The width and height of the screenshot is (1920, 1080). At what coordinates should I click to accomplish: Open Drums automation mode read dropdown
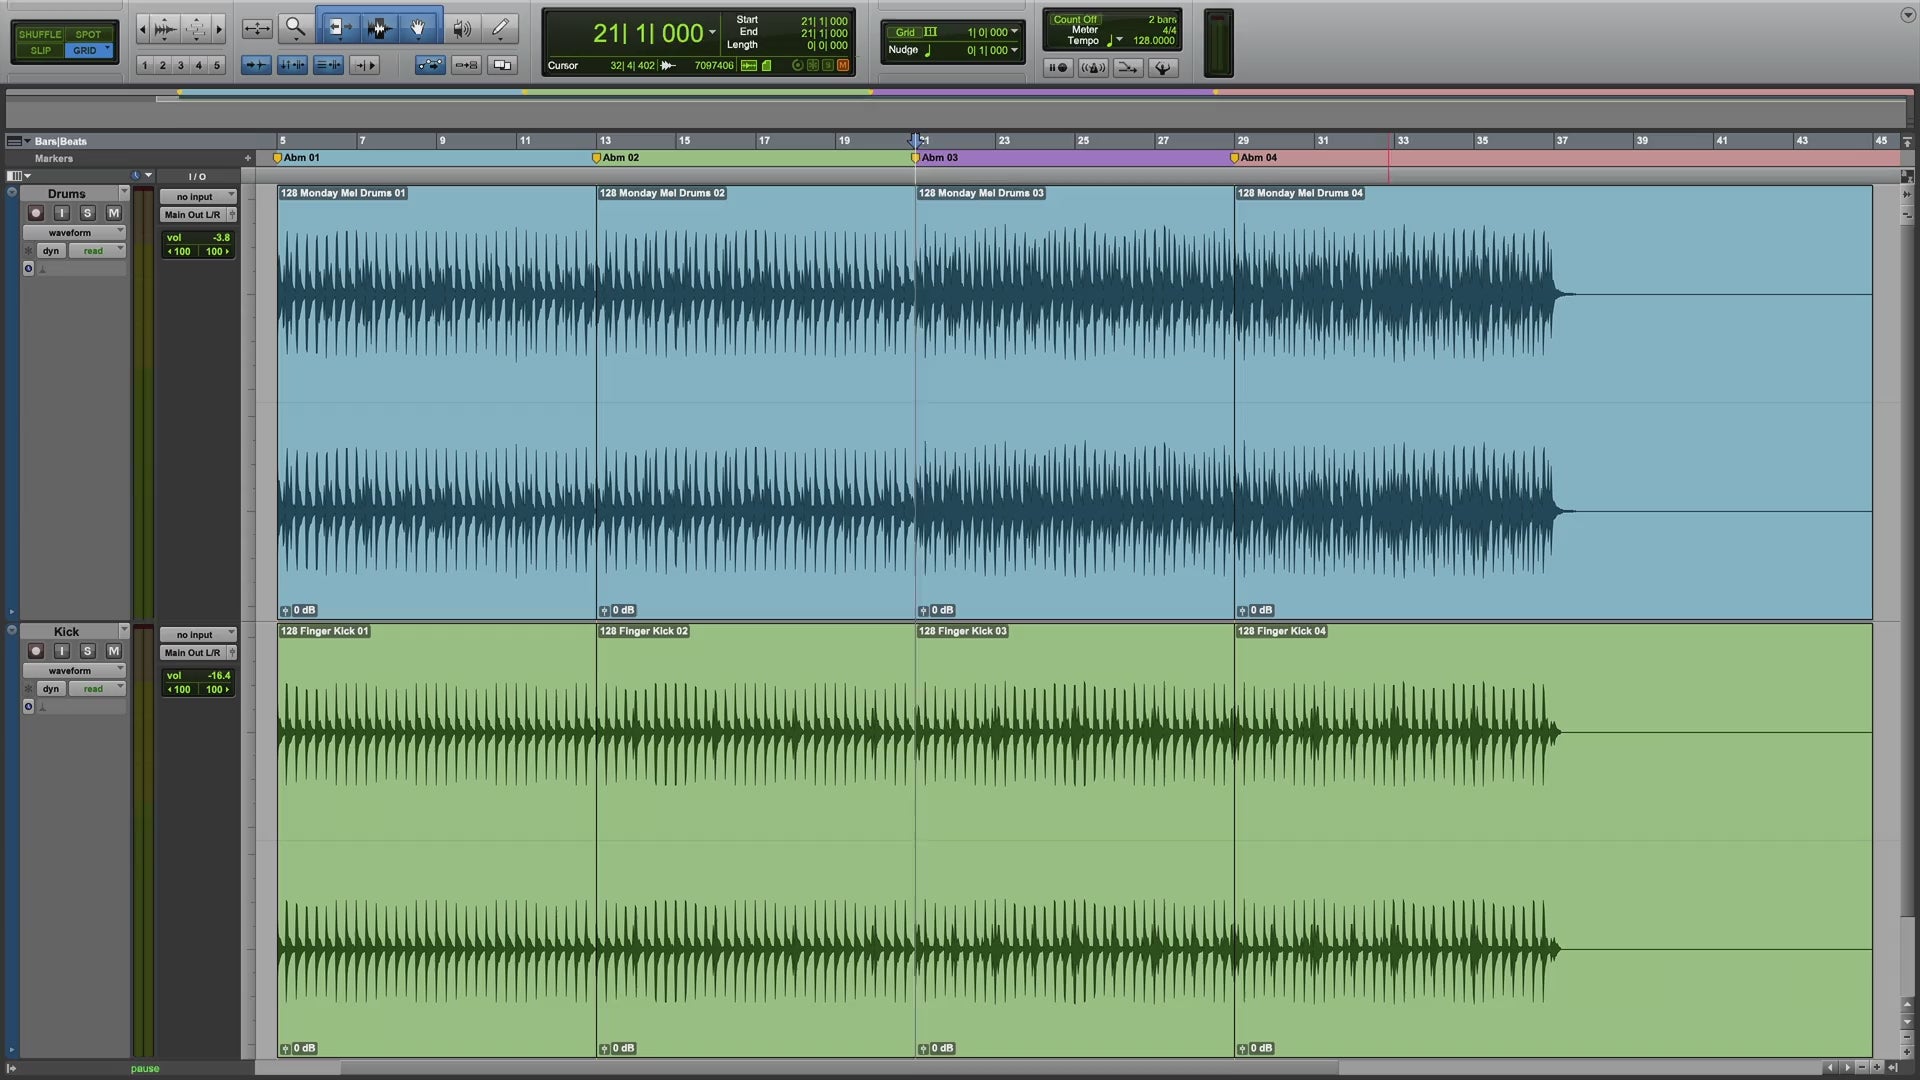pos(97,251)
